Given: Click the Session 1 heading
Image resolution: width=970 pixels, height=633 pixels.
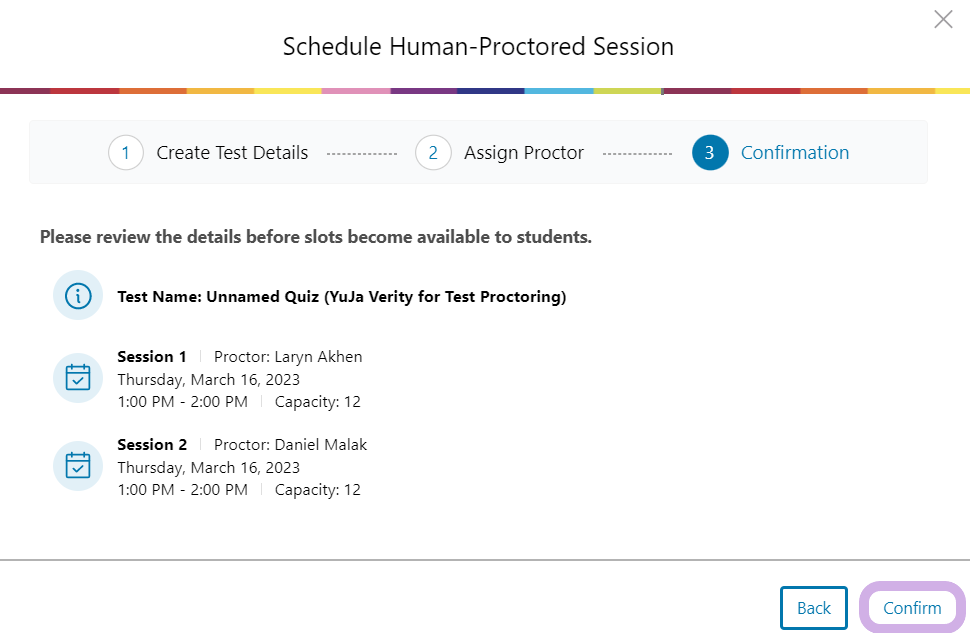Looking at the screenshot, I should tap(152, 357).
